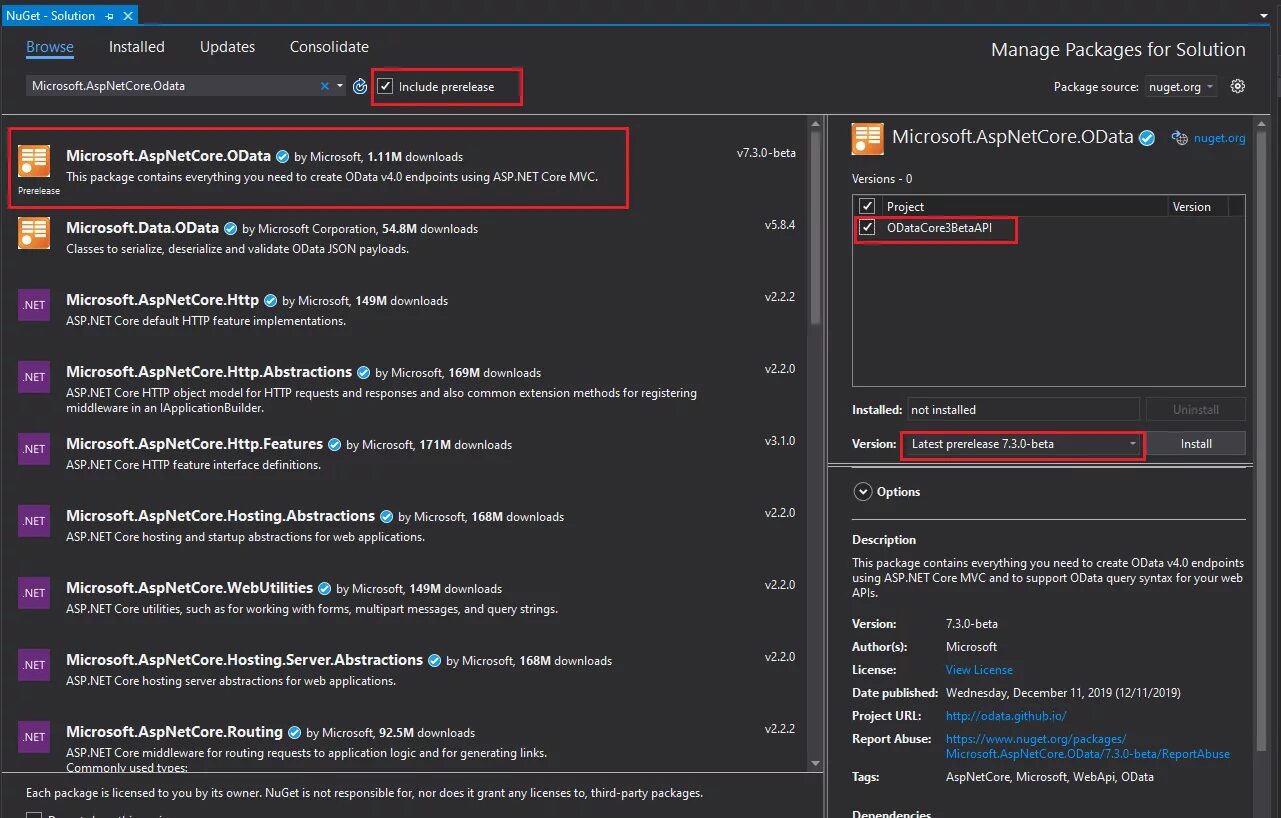The height and width of the screenshot is (818, 1281).
Task: Open the search box history dropdown arrow
Action: click(340, 86)
